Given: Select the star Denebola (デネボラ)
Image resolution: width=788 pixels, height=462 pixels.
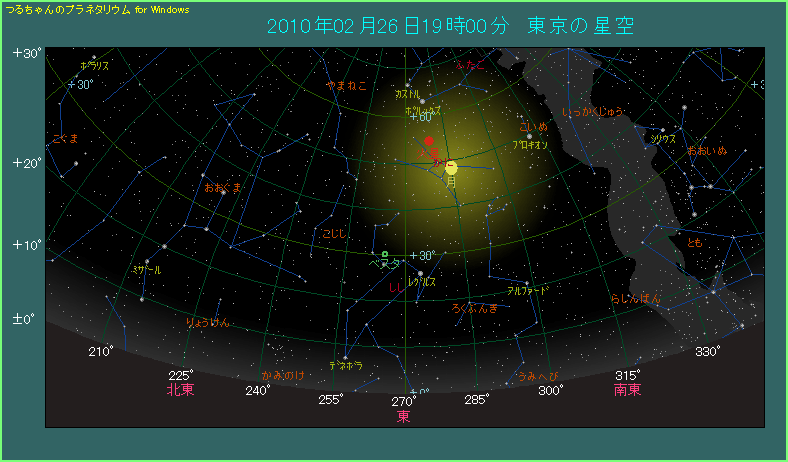Looking at the screenshot, I should (345, 358).
